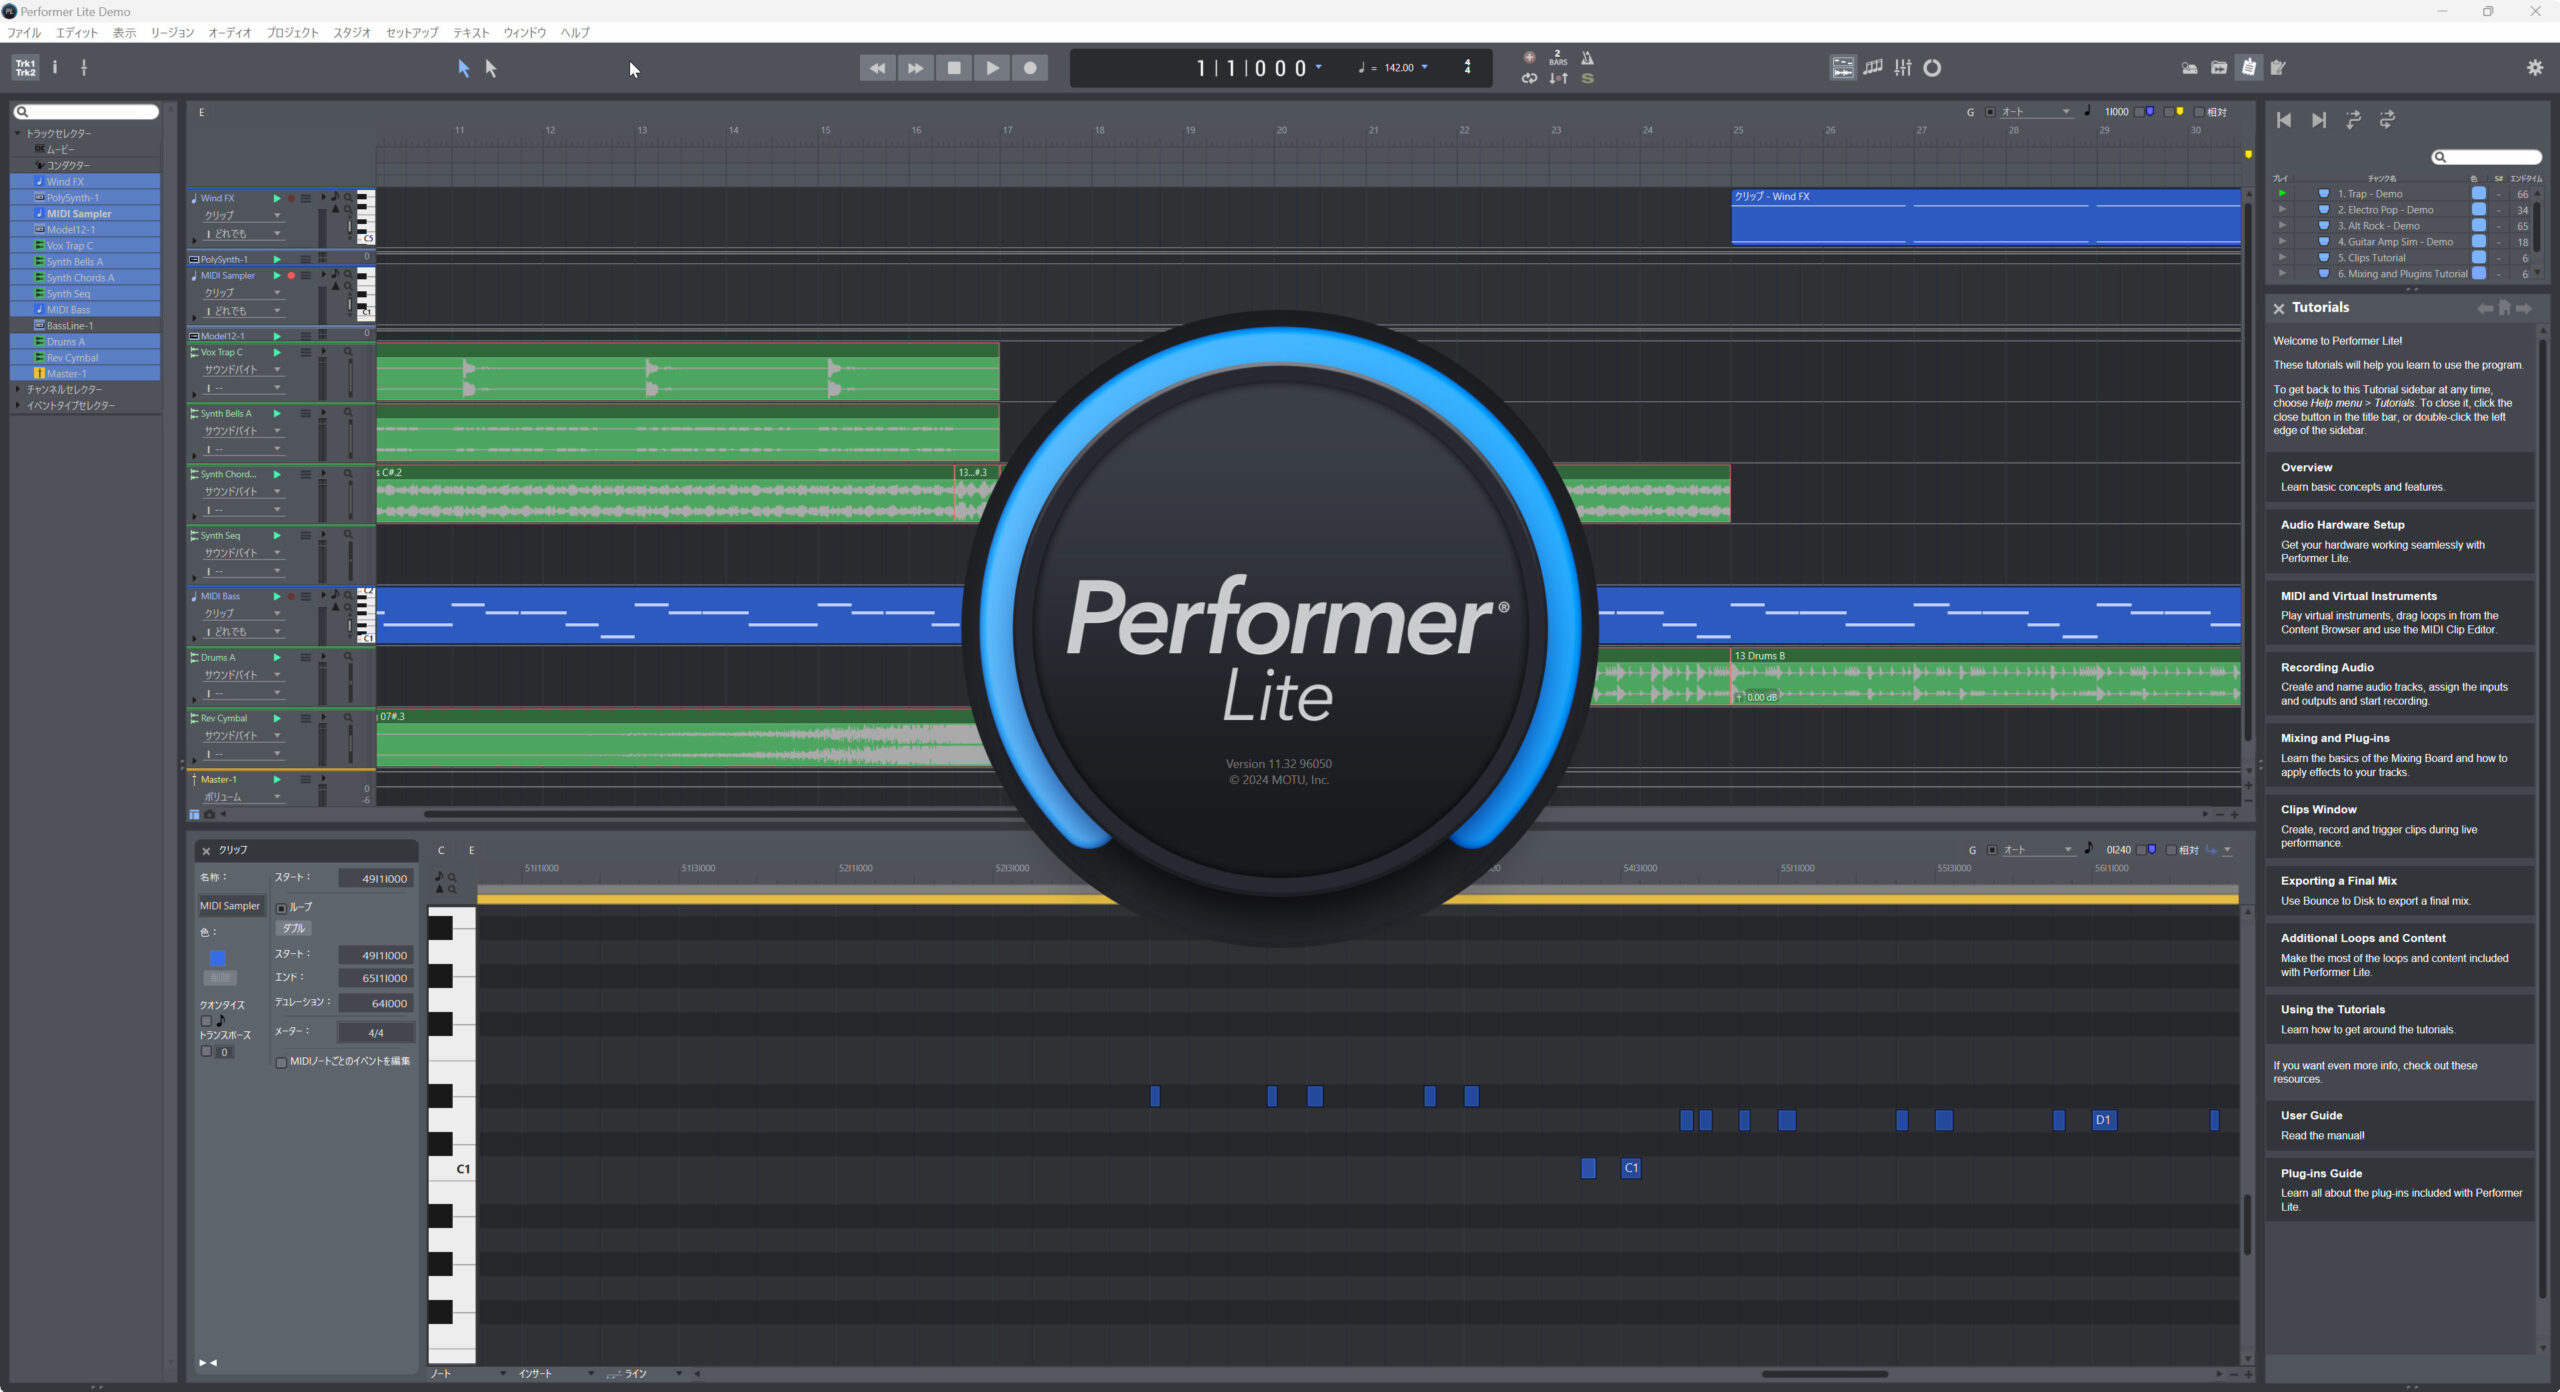Image resolution: width=2560 pixels, height=1392 pixels.
Task: Toggle the 相対 checkbox in tracks header
Action: click(x=2199, y=112)
